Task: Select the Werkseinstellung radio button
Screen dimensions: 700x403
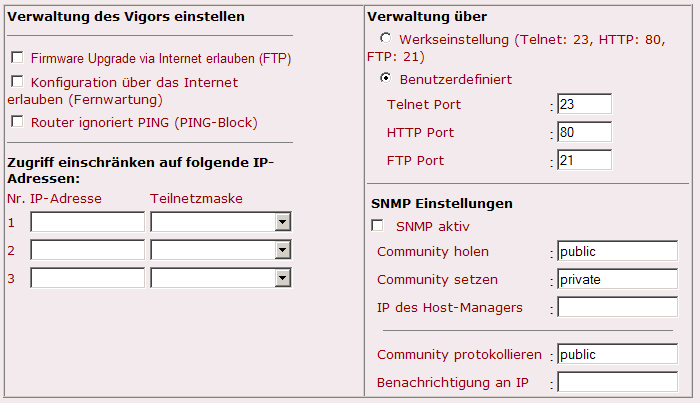Action: coord(385,38)
